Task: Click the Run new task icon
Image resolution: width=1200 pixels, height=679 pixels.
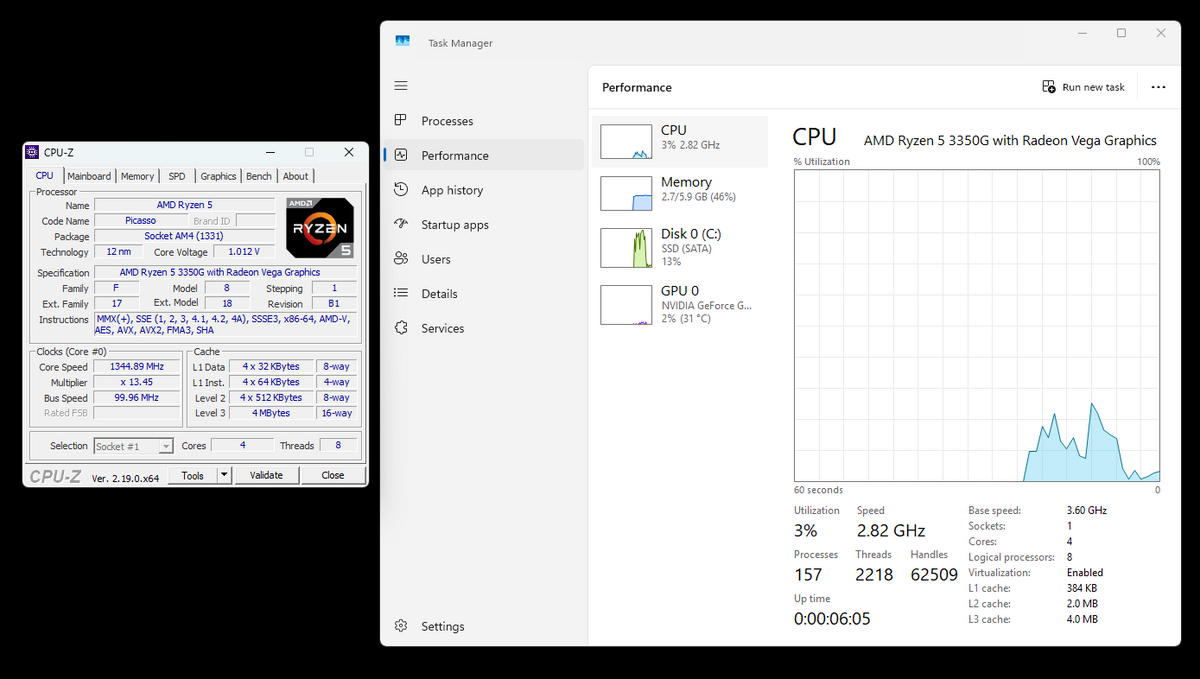Action: pos(1049,87)
